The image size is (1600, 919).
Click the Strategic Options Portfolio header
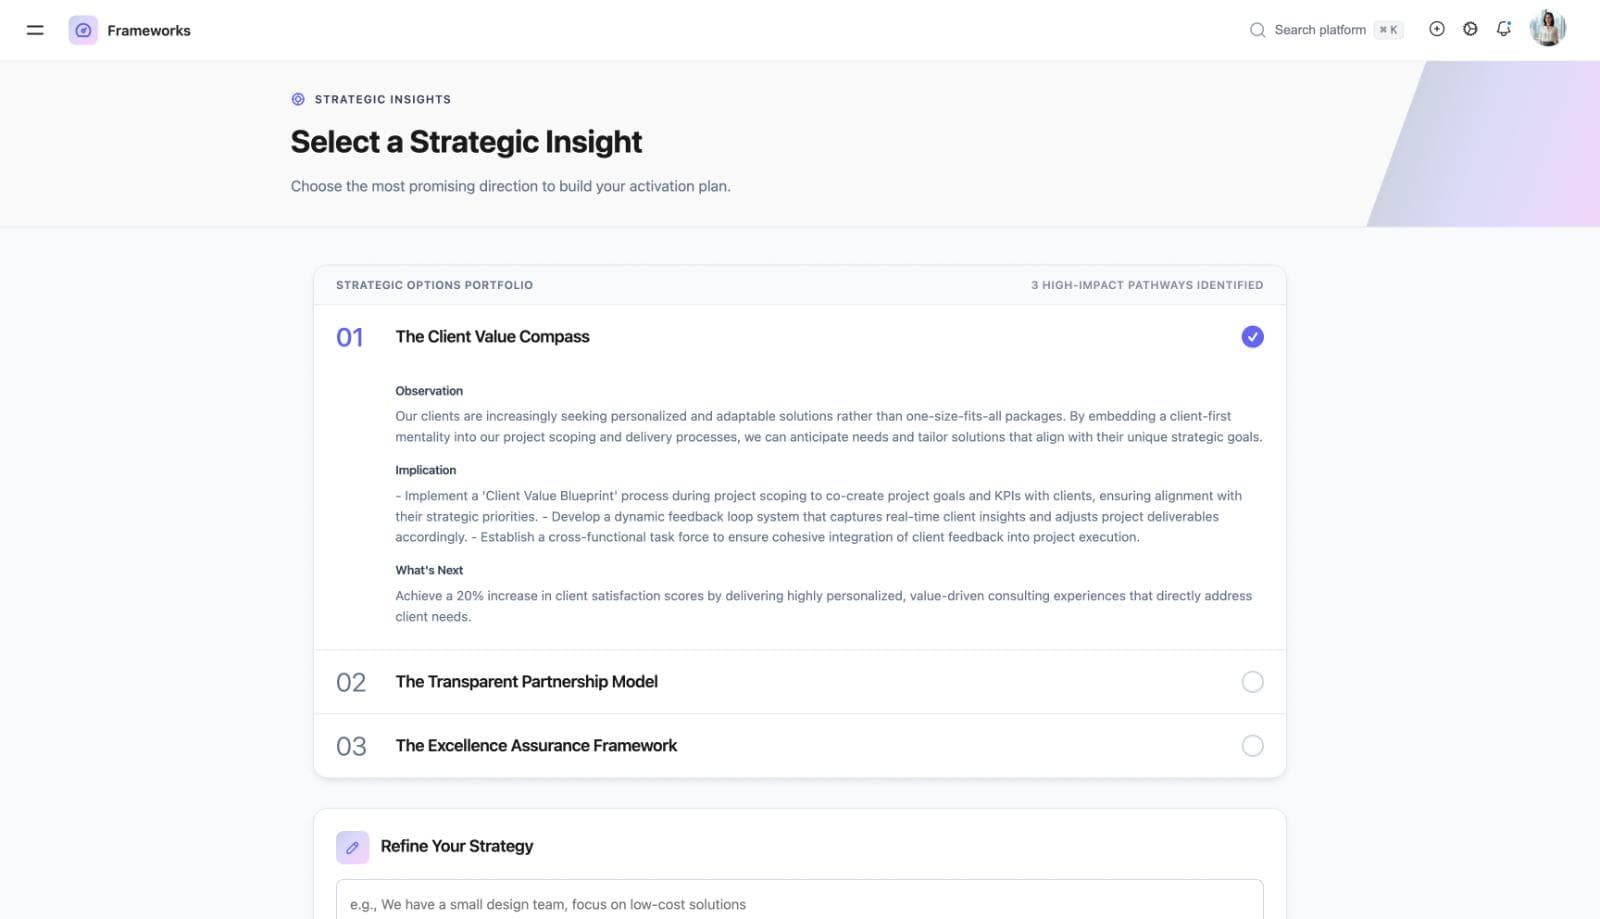[x=434, y=285]
